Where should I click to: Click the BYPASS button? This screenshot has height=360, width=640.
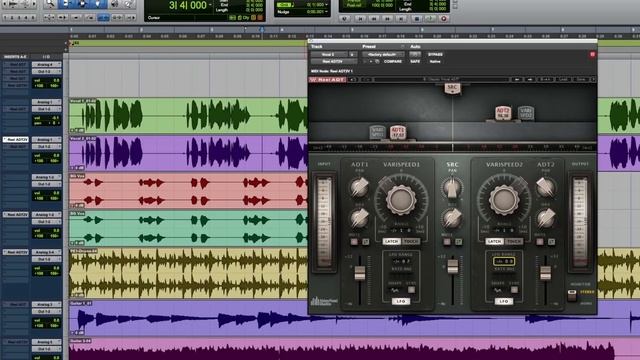435,54
